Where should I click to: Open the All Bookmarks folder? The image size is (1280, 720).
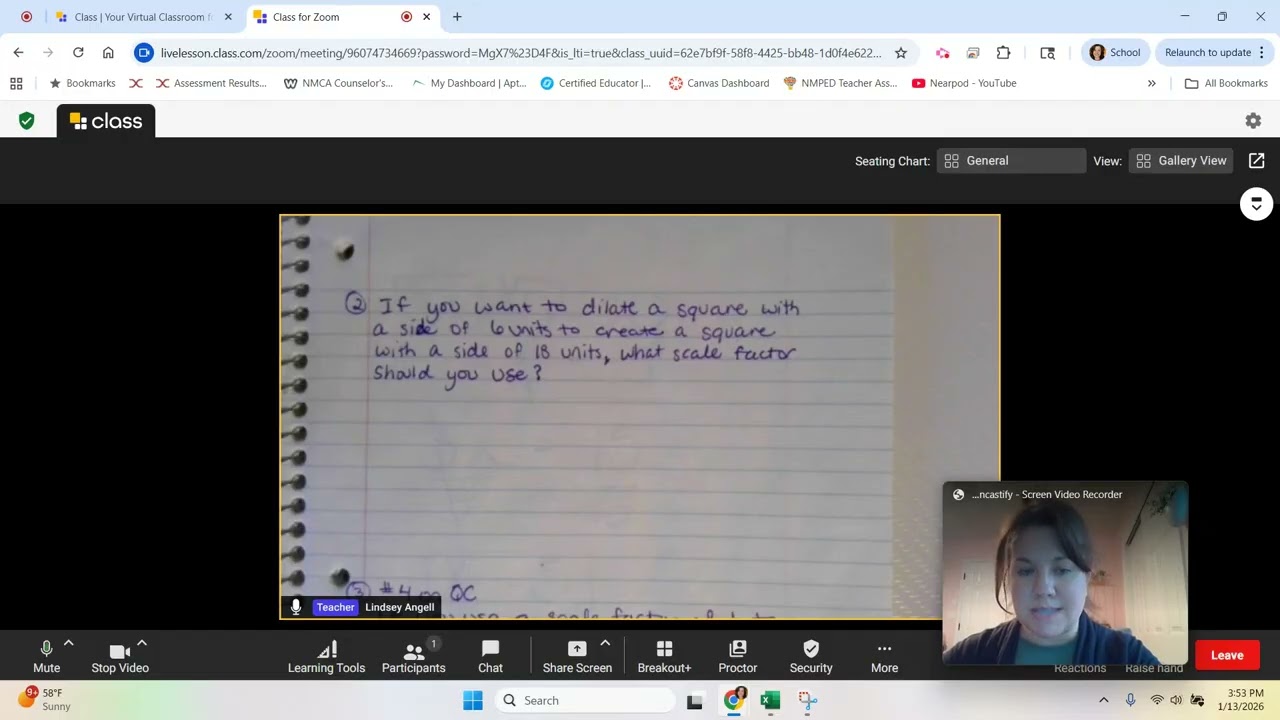coord(1226,83)
